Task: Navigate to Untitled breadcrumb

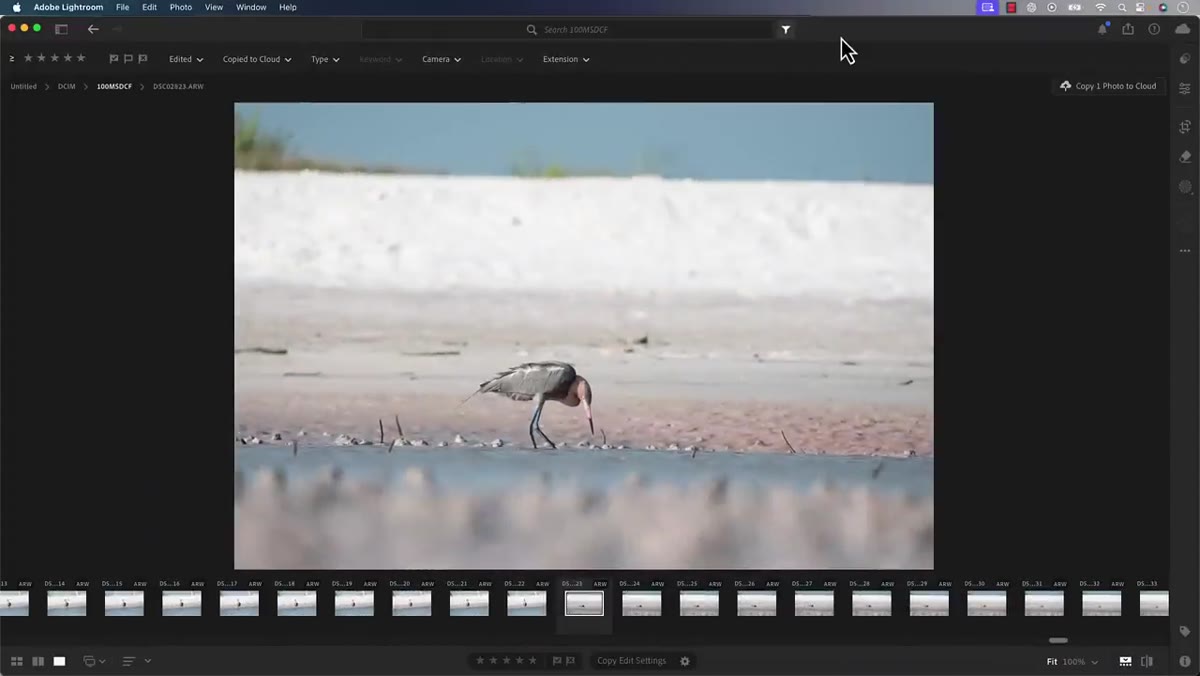Action: (23, 87)
